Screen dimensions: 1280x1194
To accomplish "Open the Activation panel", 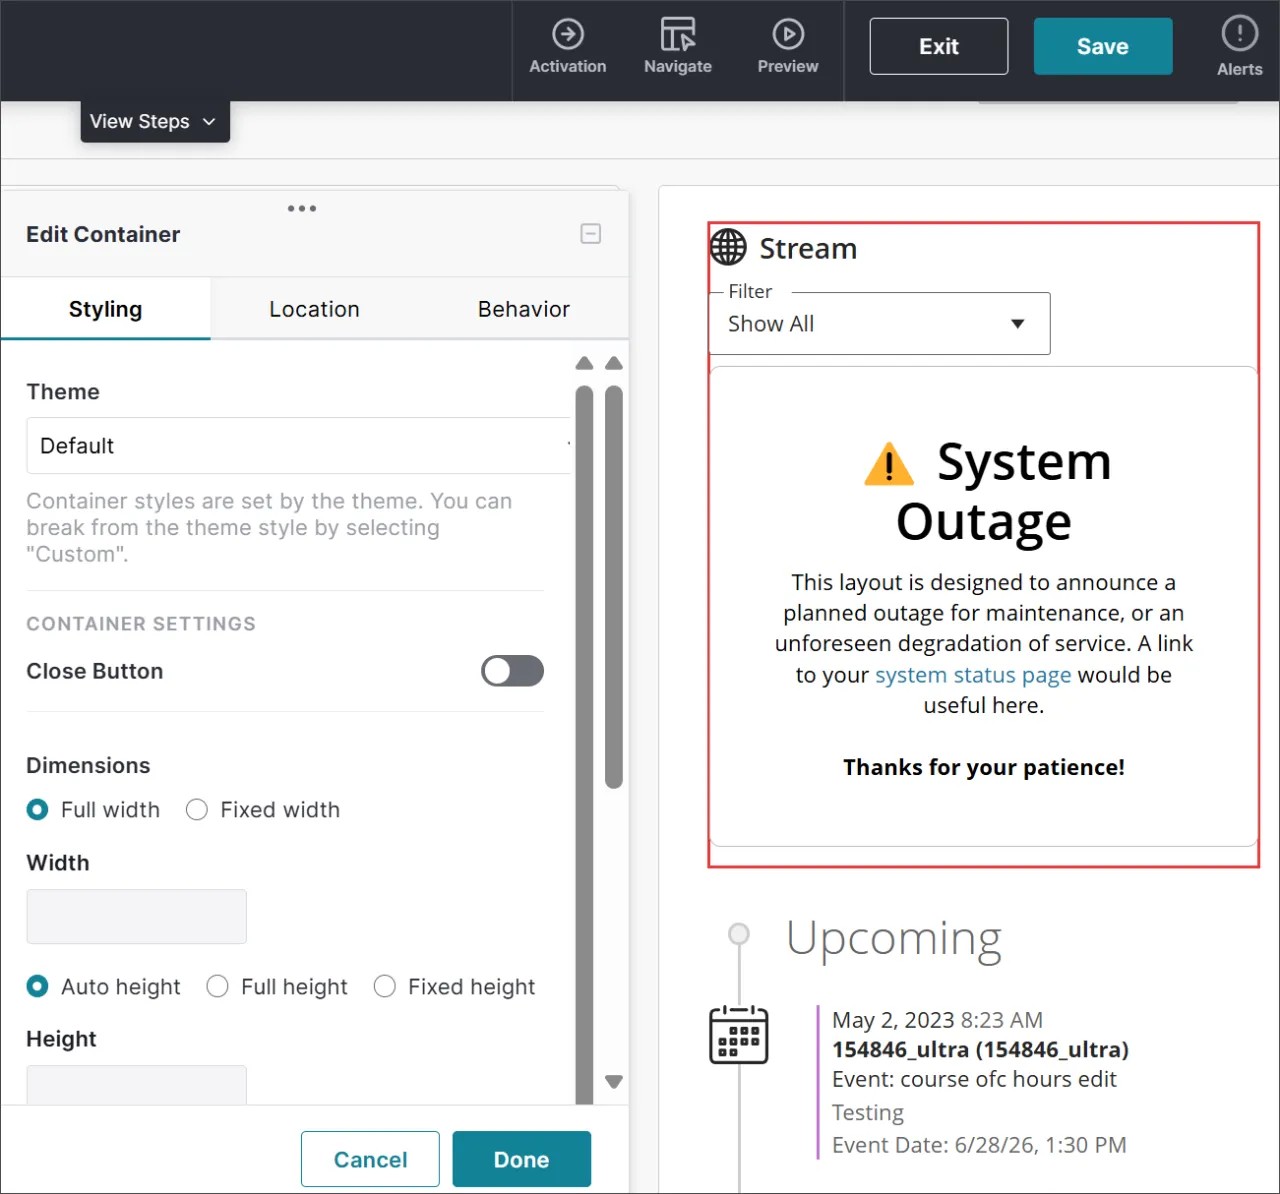I will pos(568,45).
